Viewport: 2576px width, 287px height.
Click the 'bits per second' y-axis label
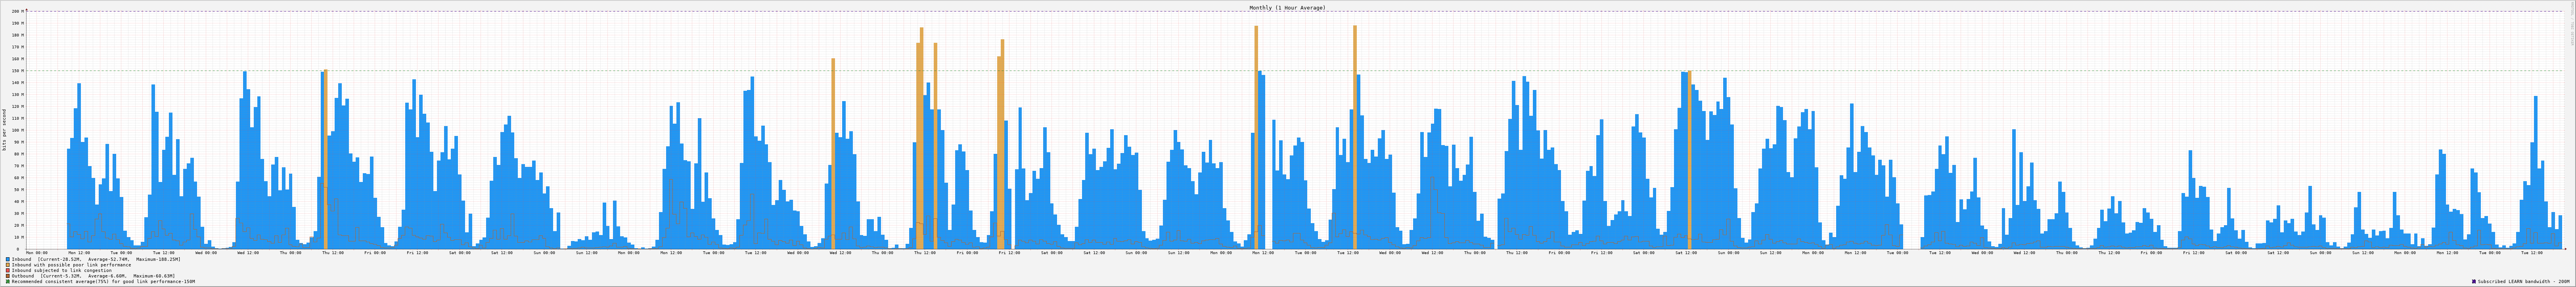[4, 130]
